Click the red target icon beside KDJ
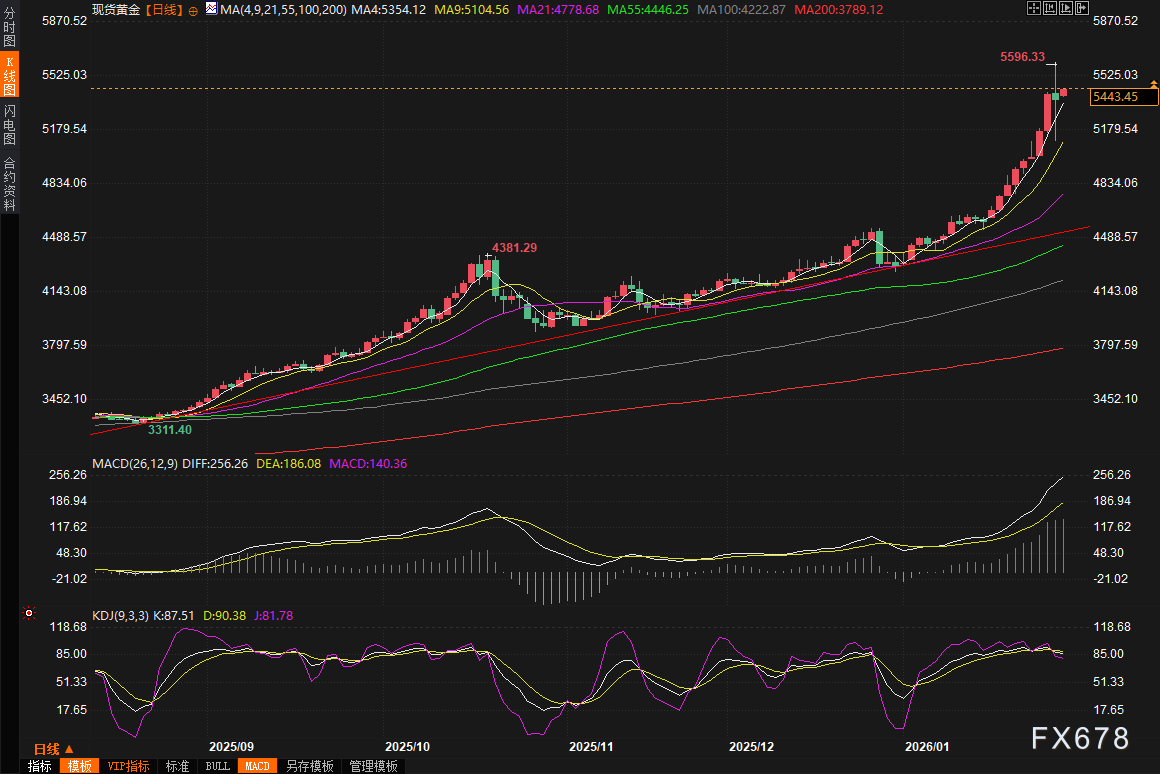The image size is (1160, 774). pyautogui.click(x=28, y=613)
